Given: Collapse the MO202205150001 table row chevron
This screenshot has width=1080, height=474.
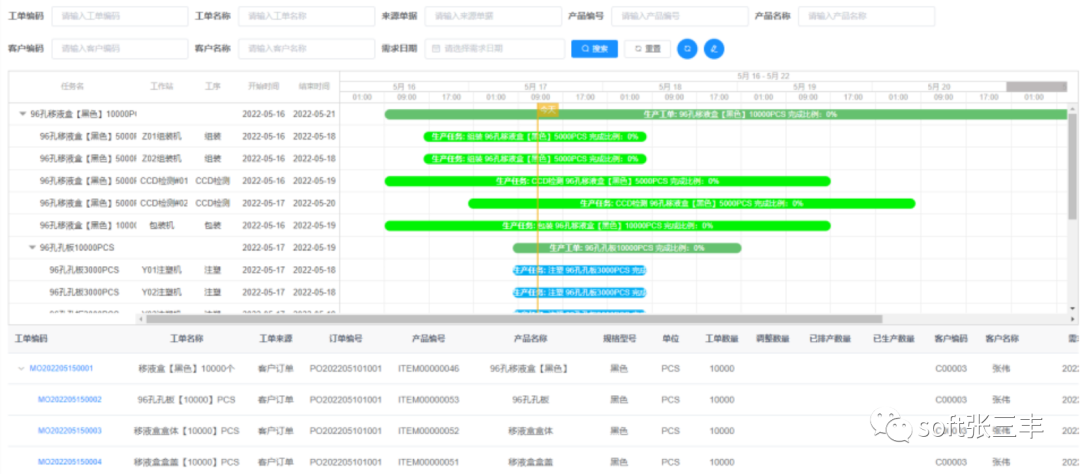Looking at the screenshot, I should (20, 368).
